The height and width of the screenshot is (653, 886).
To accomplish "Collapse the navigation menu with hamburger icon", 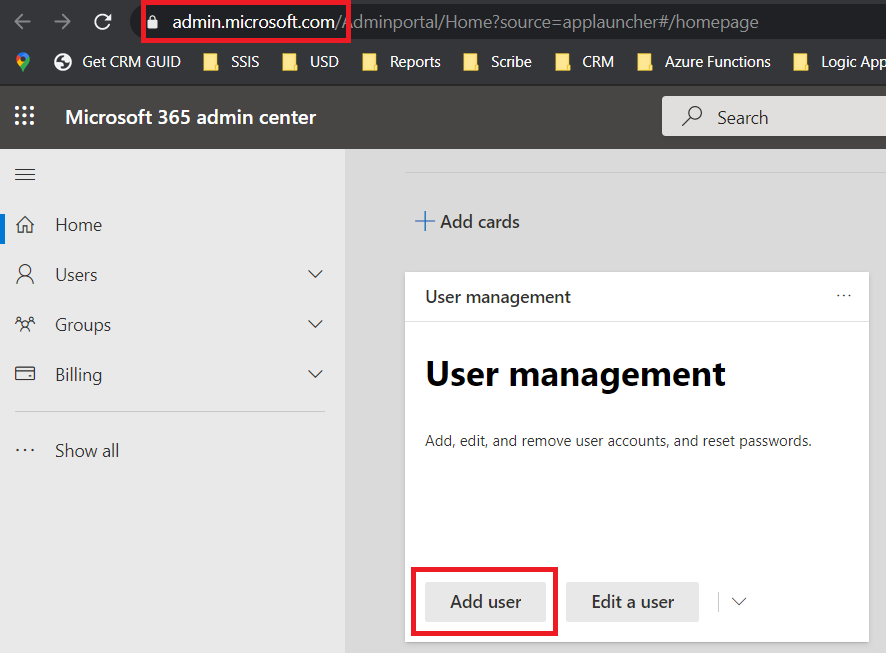I will pos(25,175).
